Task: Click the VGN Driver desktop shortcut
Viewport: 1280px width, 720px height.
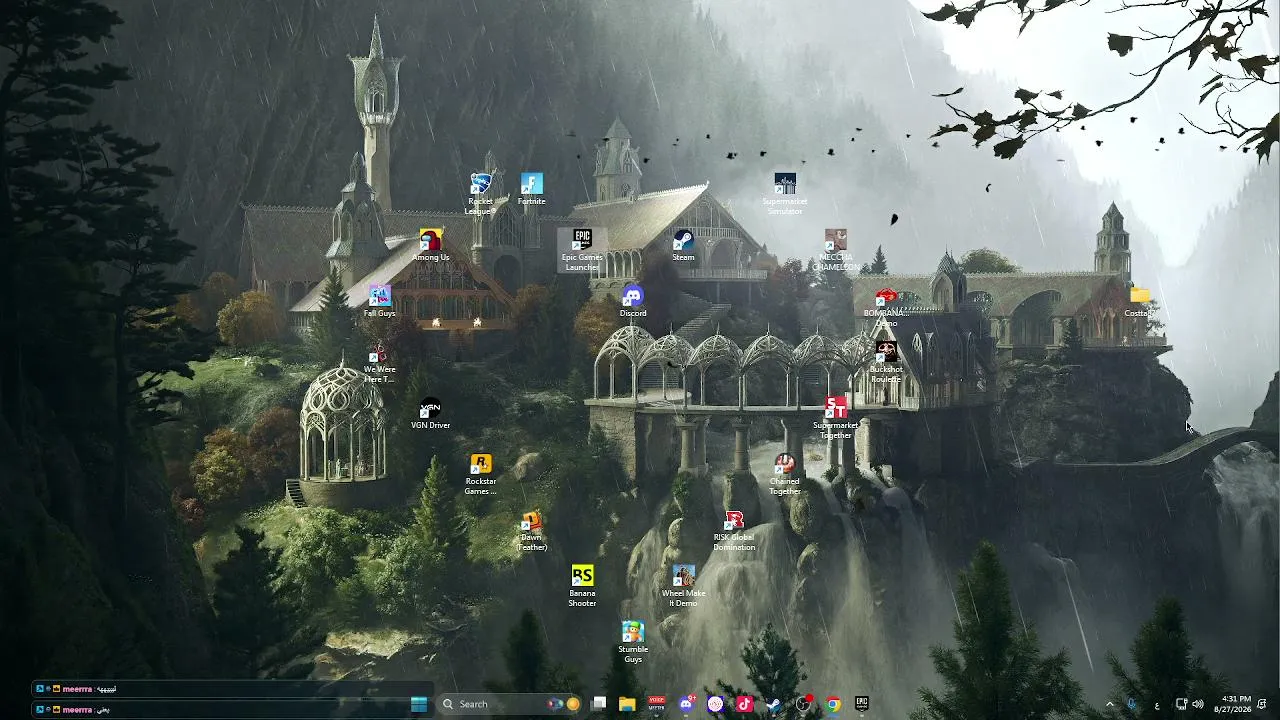Action: pos(430,413)
